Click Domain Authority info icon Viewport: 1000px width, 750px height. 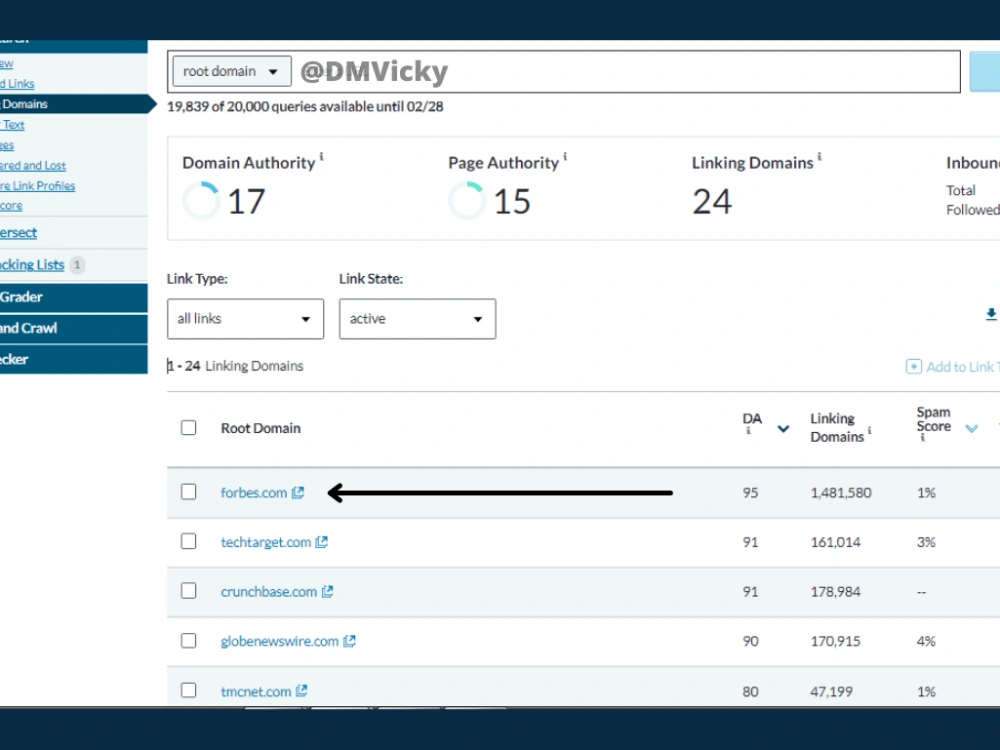click(x=321, y=156)
